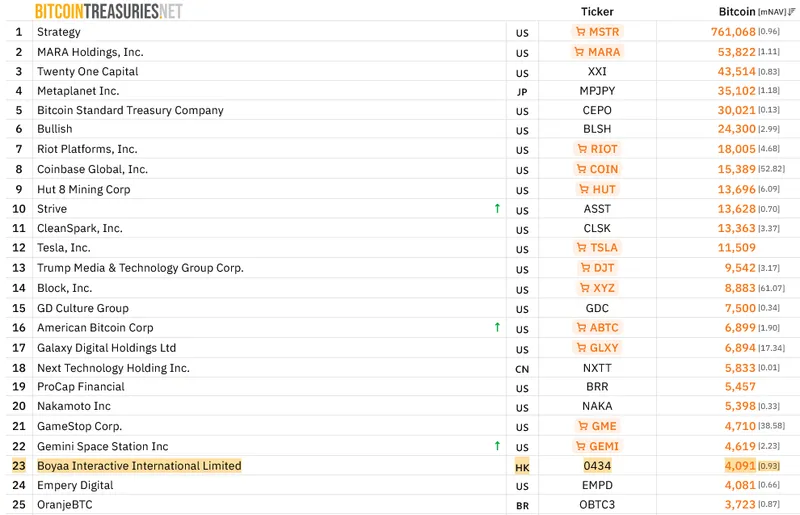Click the HUT ticker badge
Screen dimensions: 800x515
pos(597,189)
